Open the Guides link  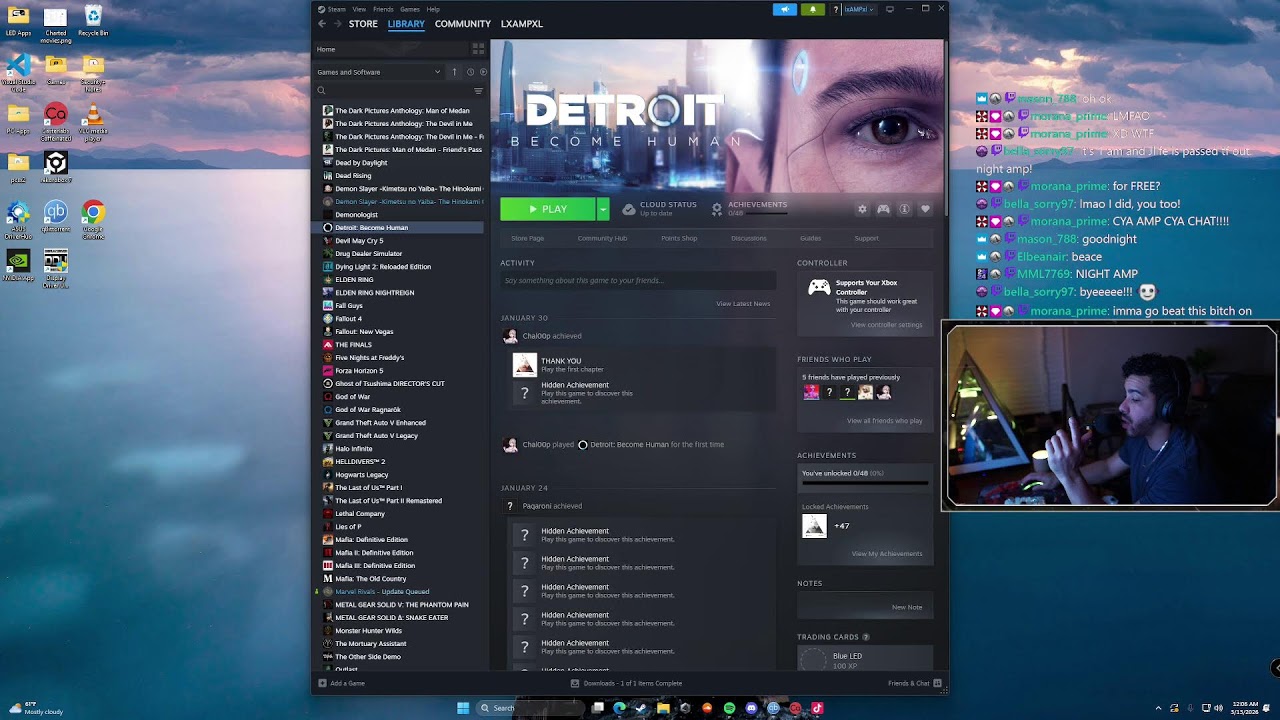coord(810,238)
